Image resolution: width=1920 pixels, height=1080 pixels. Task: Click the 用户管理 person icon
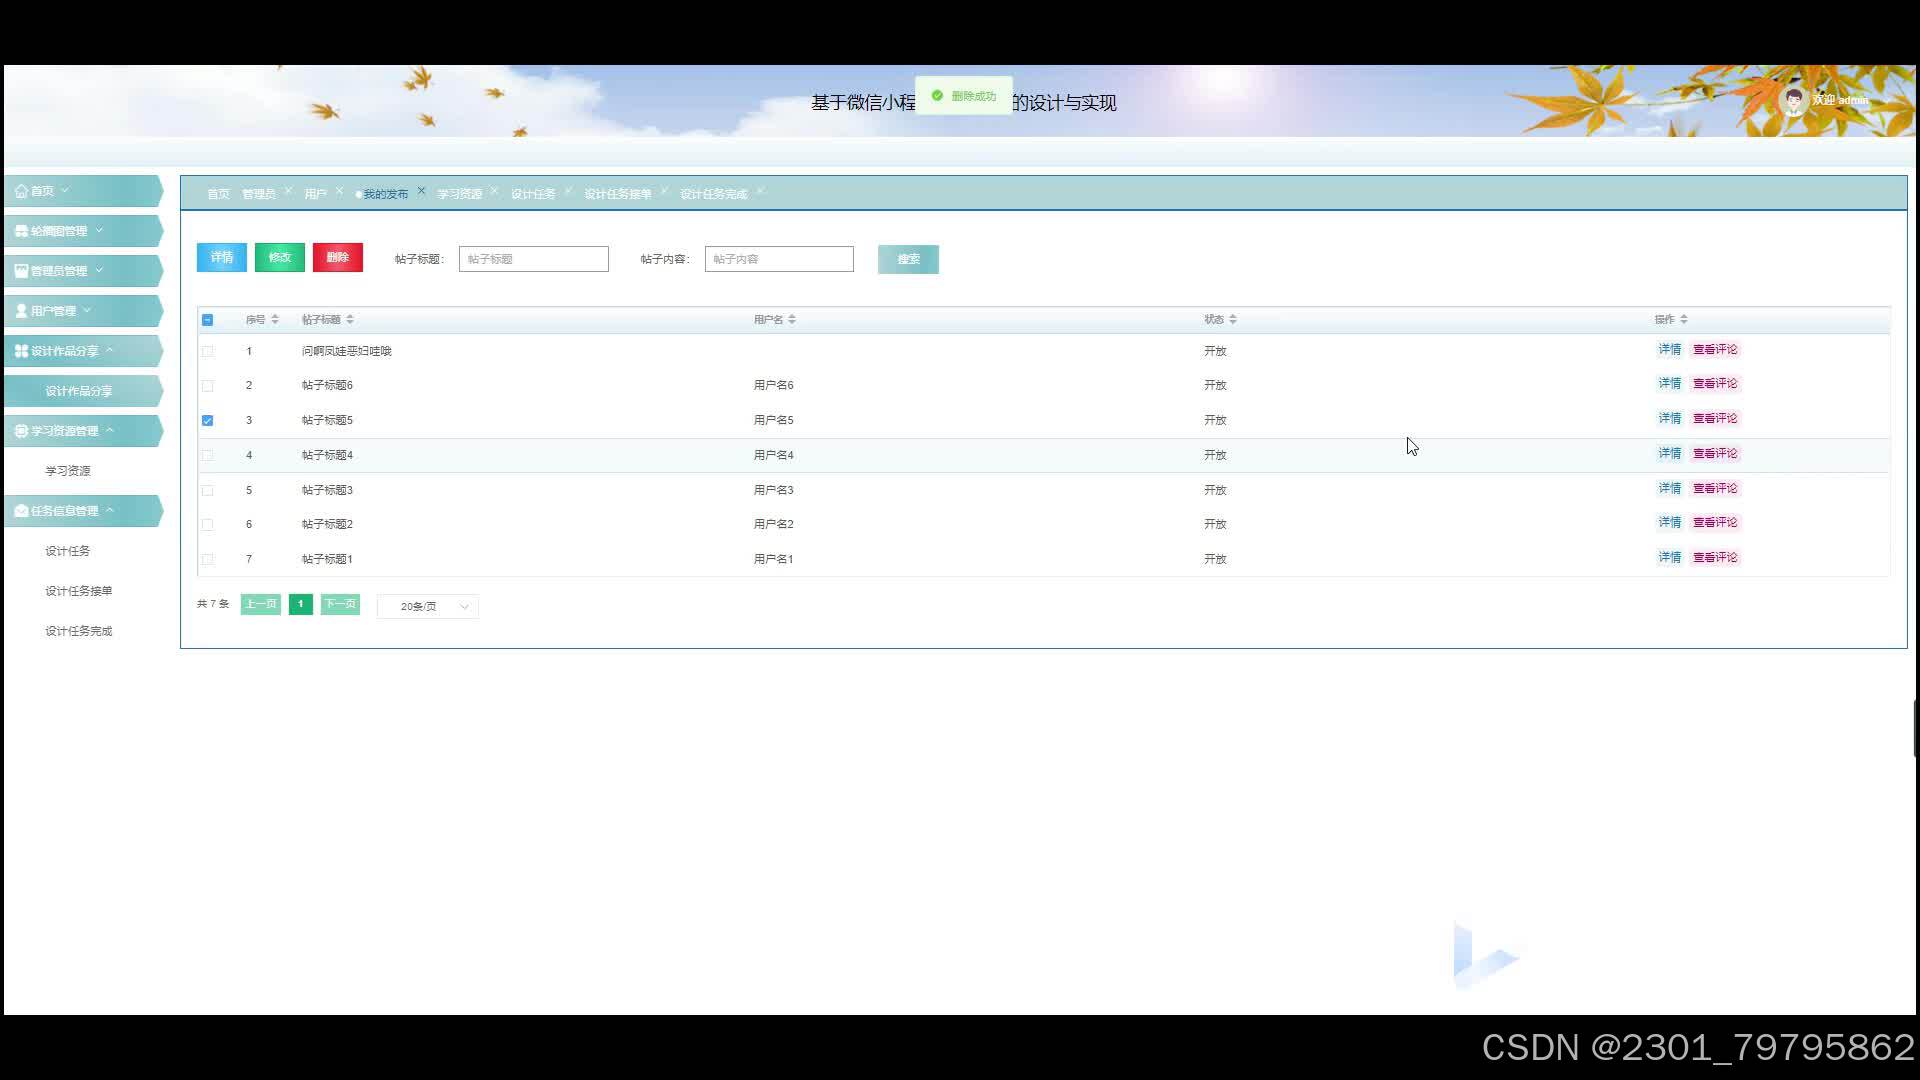click(x=21, y=311)
